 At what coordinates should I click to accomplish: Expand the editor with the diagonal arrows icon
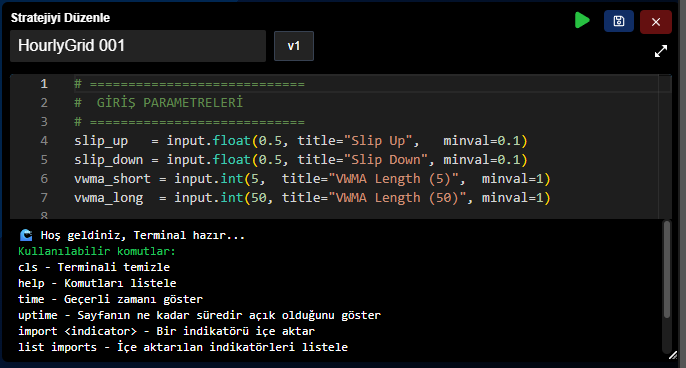pyautogui.click(x=661, y=51)
